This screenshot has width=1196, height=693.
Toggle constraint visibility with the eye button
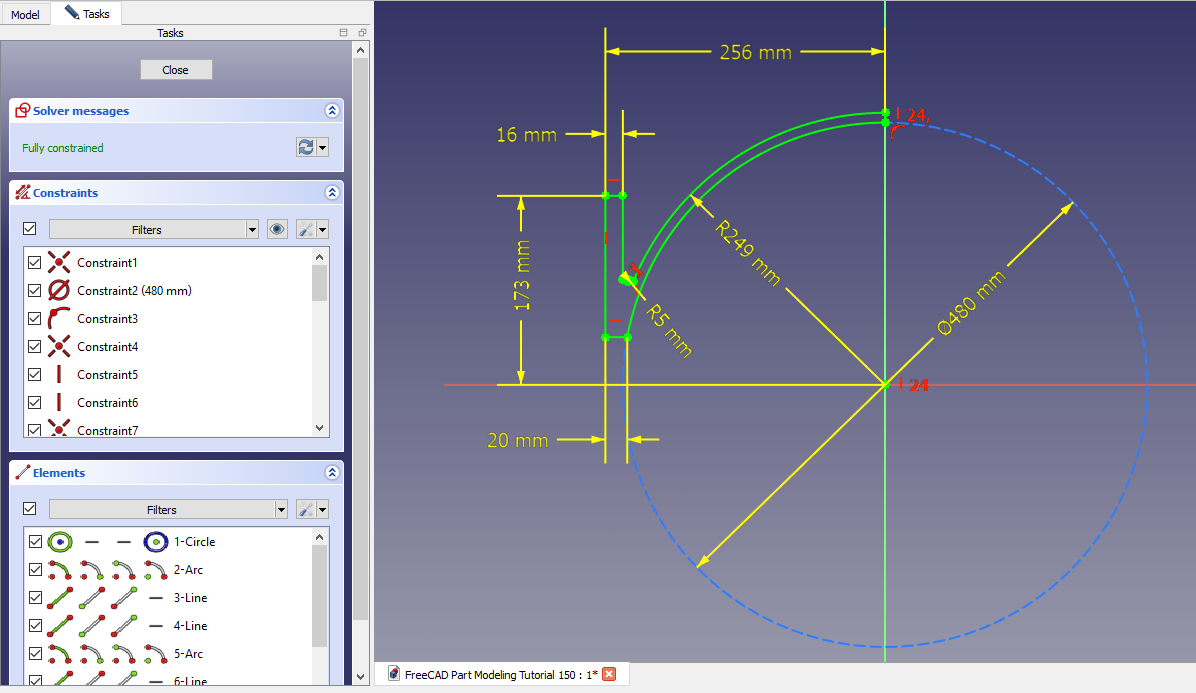[x=278, y=229]
